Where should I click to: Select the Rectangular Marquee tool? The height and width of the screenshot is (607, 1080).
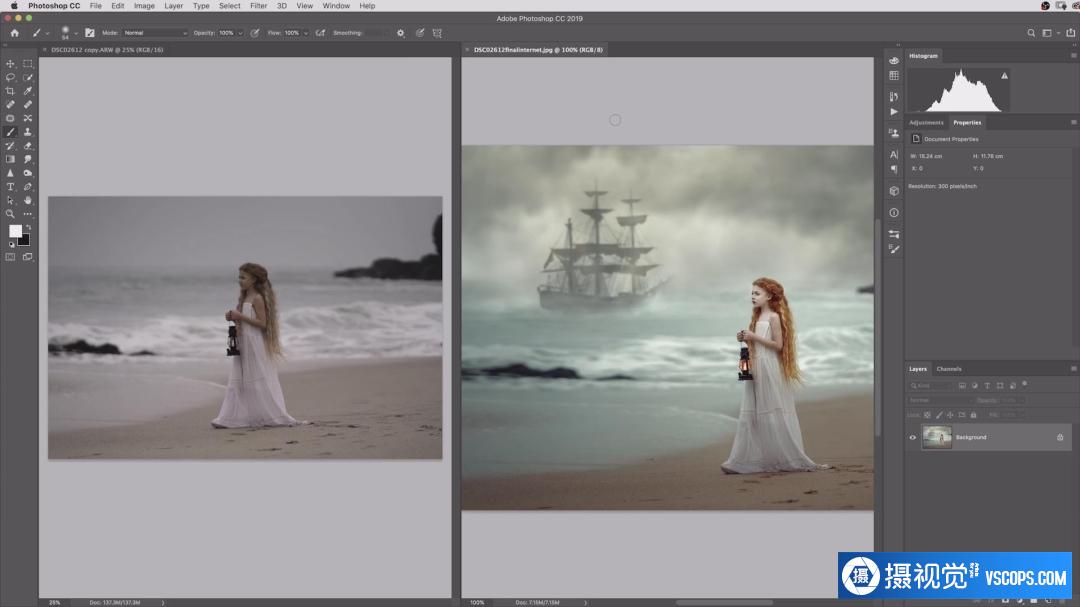(x=28, y=63)
